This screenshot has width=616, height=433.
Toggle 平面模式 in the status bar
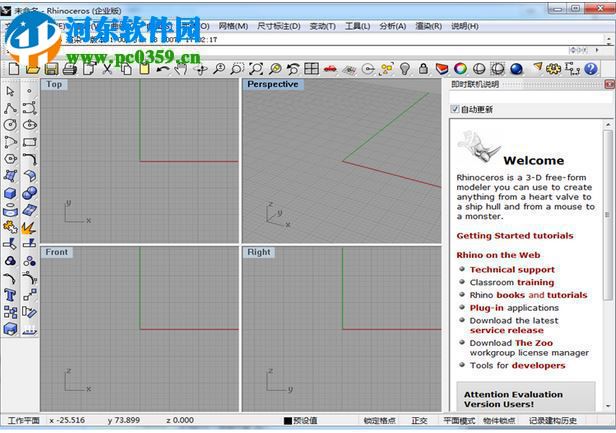coord(459,420)
